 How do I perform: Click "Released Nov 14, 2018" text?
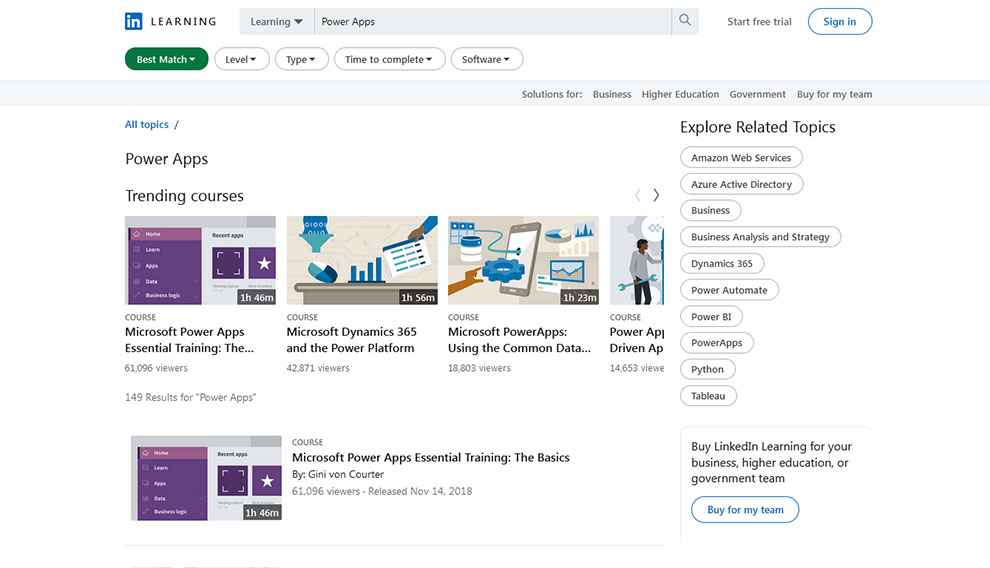point(420,491)
